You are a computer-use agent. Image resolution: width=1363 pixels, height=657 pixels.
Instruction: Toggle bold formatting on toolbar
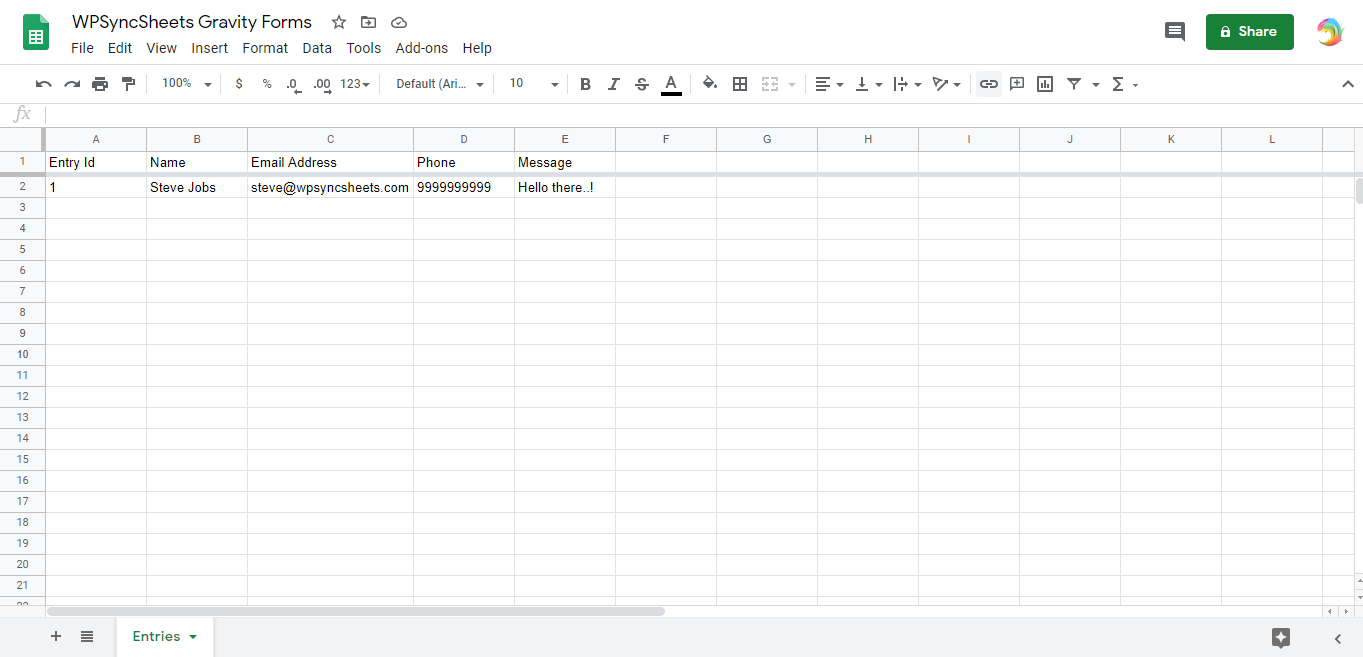click(x=585, y=84)
